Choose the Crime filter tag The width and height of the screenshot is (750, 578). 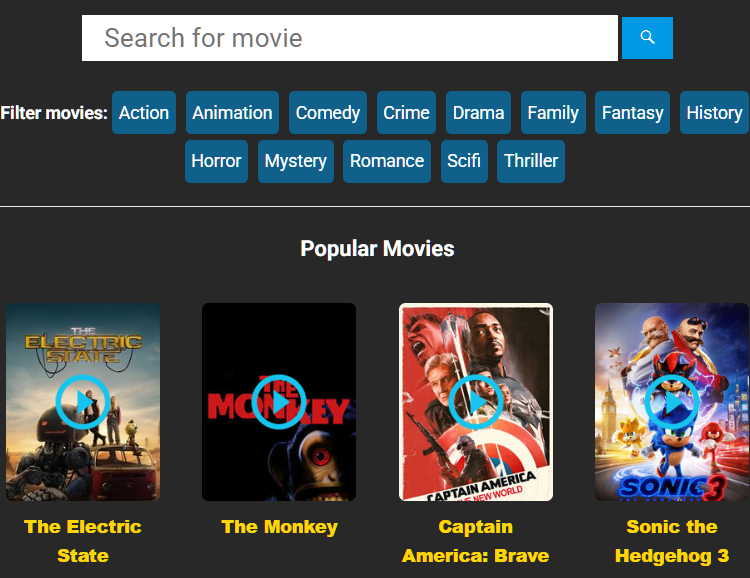tap(406, 113)
